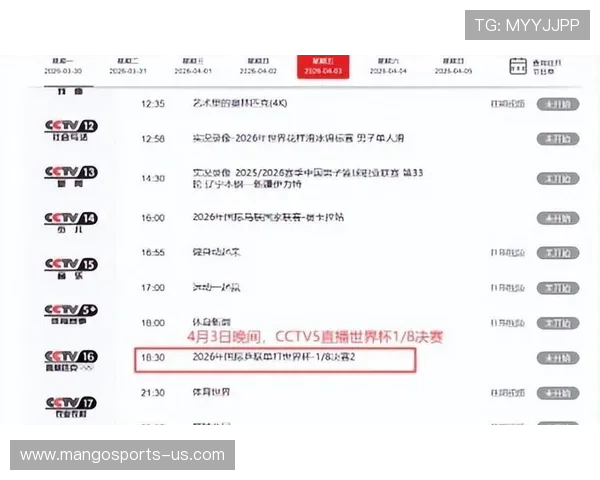
Task: Click the 14:30 time label
Action: tap(153, 178)
